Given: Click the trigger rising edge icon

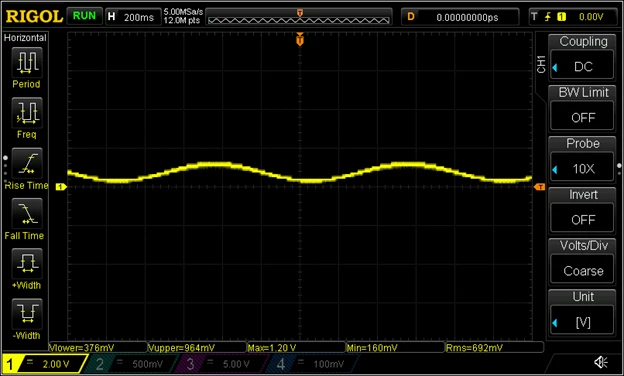Looking at the screenshot, I should coord(548,17).
